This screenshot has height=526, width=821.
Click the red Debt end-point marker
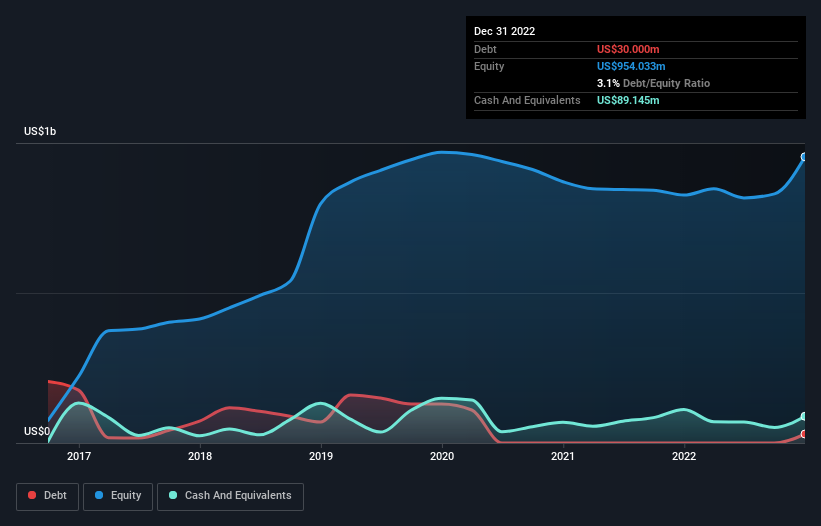click(804, 434)
